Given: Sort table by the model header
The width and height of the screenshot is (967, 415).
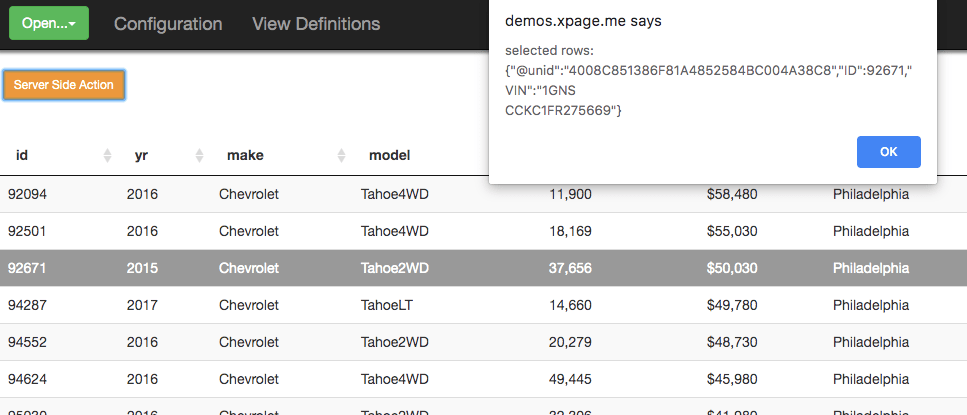Looking at the screenshot, I should pos(390,155).
